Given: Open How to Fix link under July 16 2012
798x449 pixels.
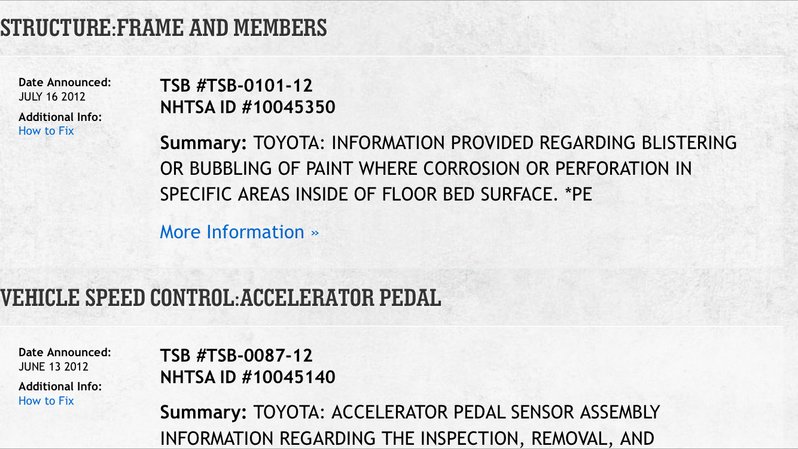Looking at the screenshot, I should pyautogui.click(x=46, y=131).
